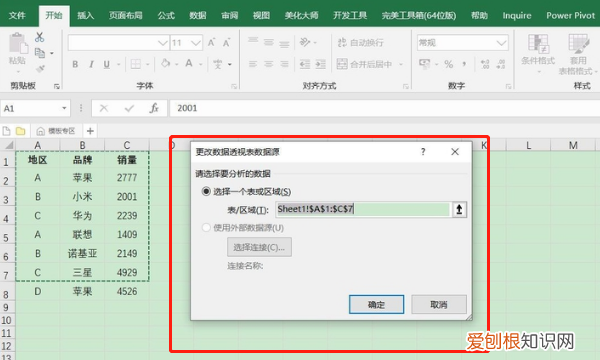
Task: Click the Fill Color bucket icon
Action: point(166,63)
